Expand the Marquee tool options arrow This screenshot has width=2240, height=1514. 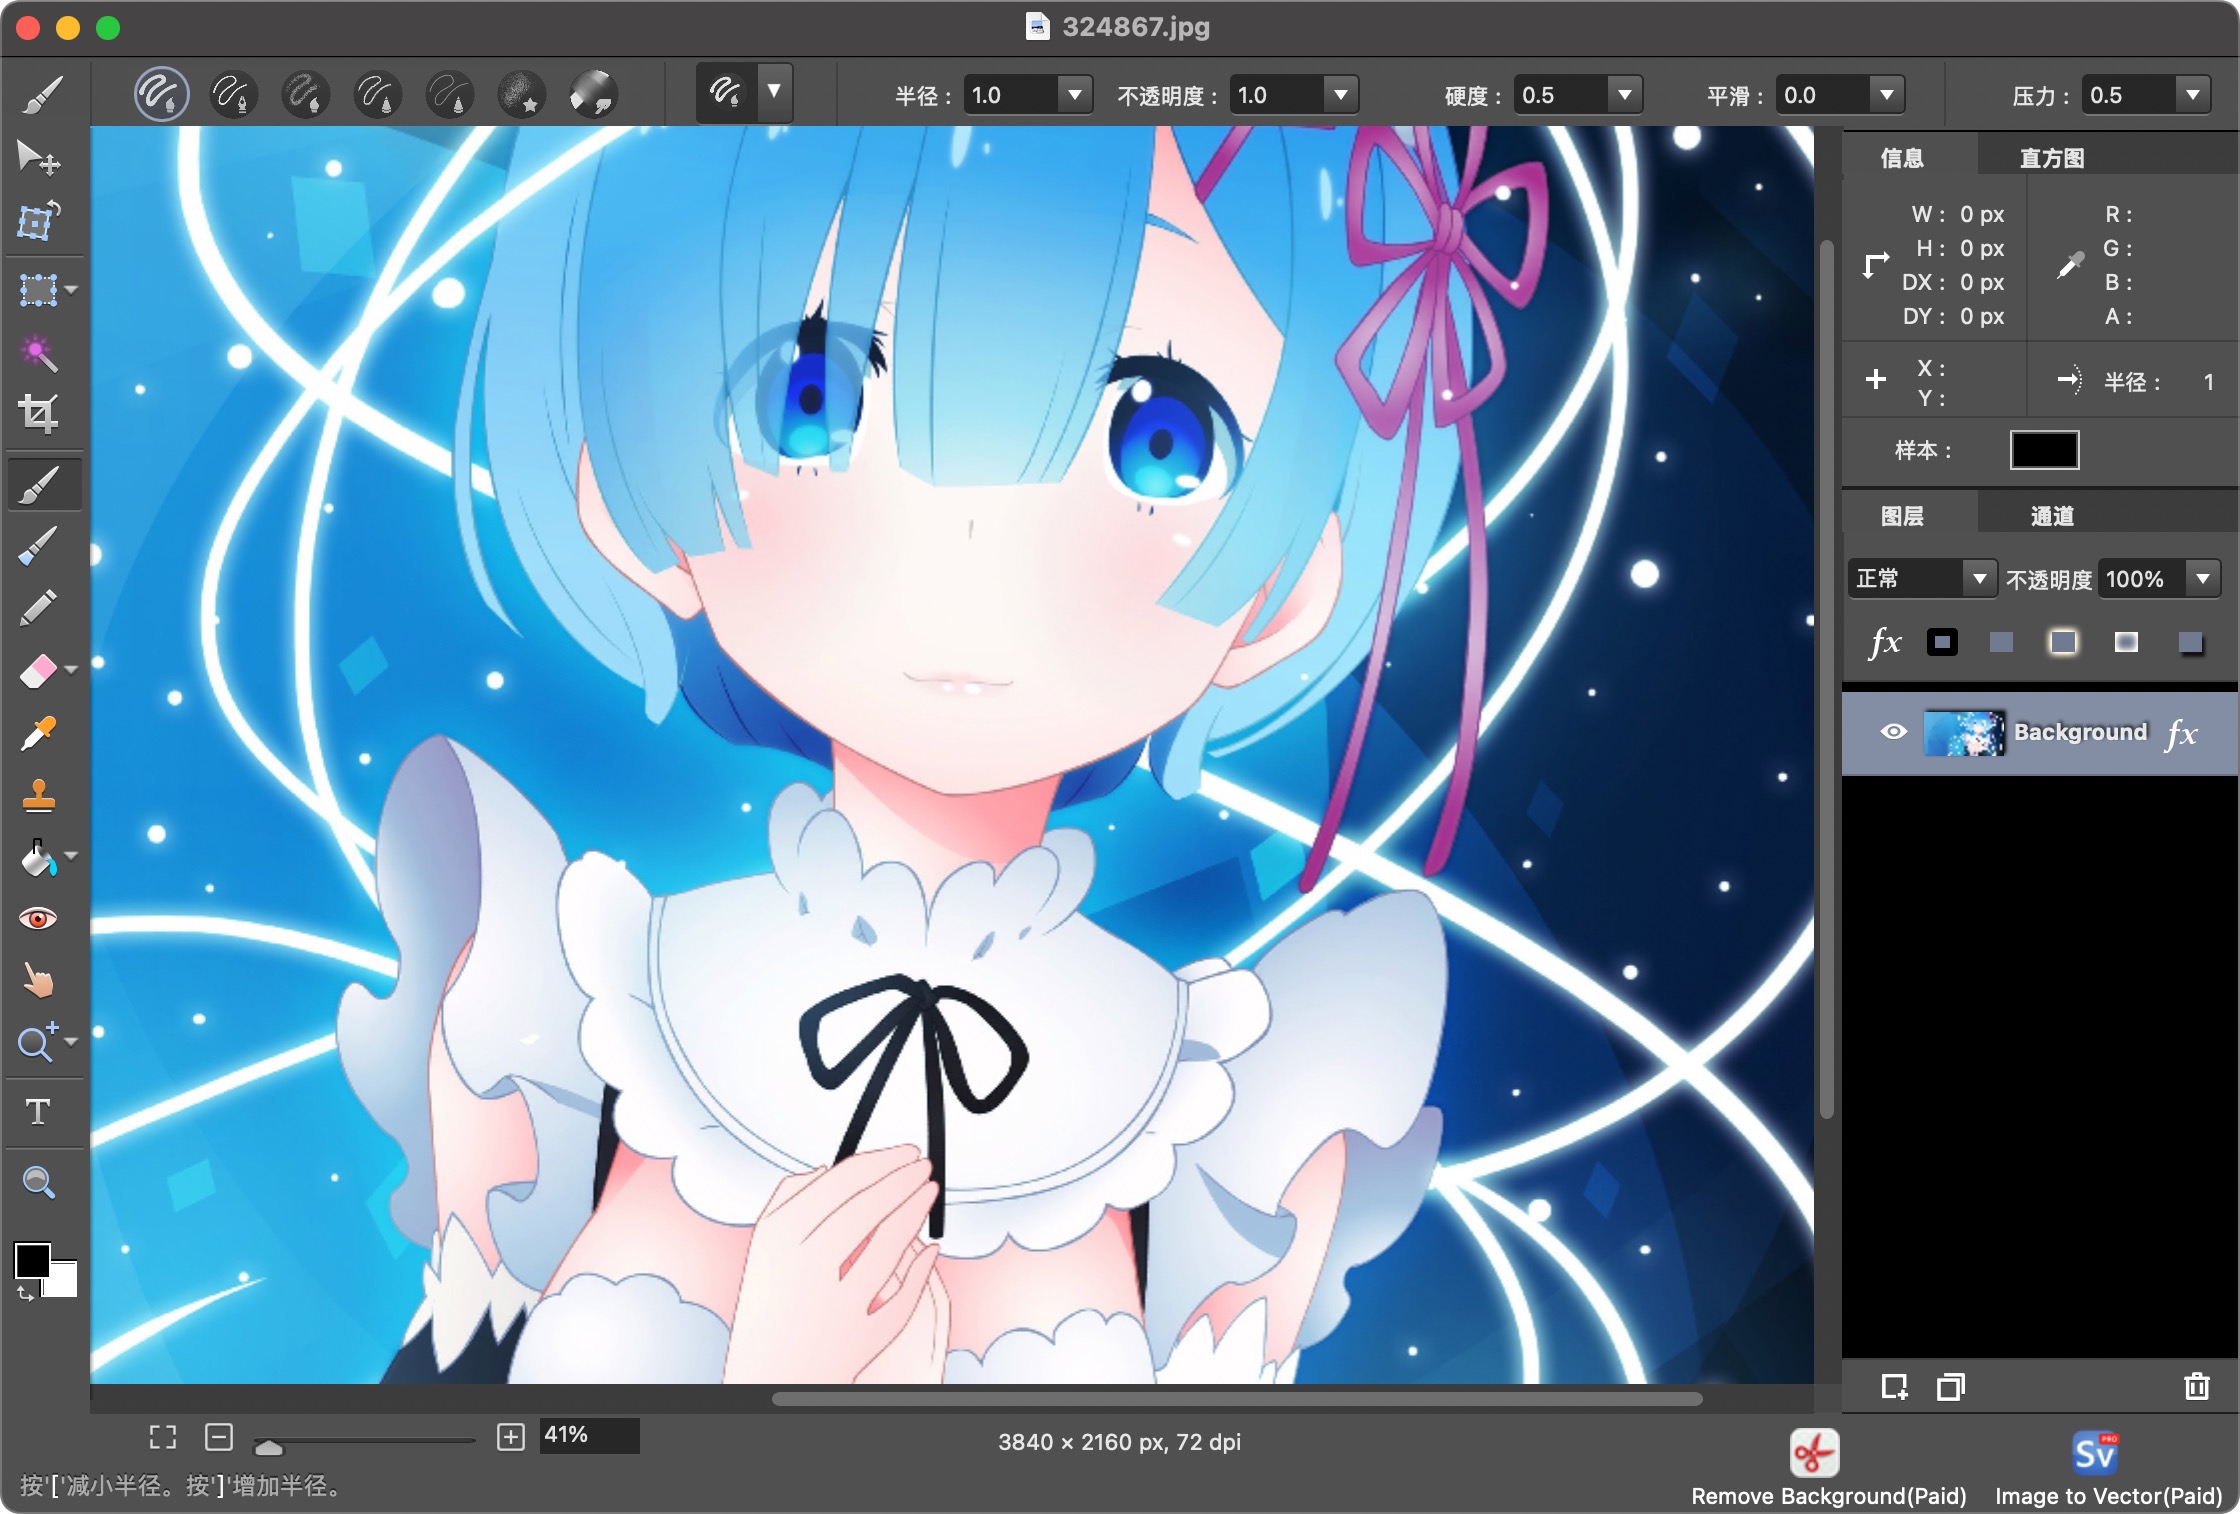[71, 290]
